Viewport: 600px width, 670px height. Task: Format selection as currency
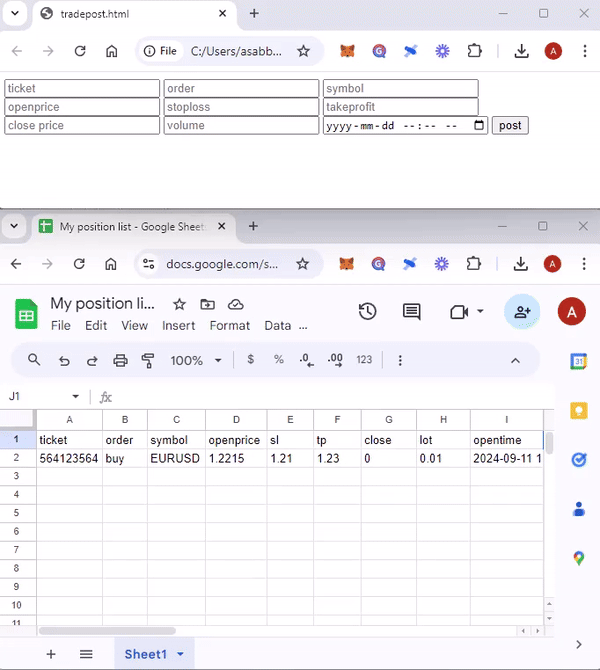pos(251,360)
